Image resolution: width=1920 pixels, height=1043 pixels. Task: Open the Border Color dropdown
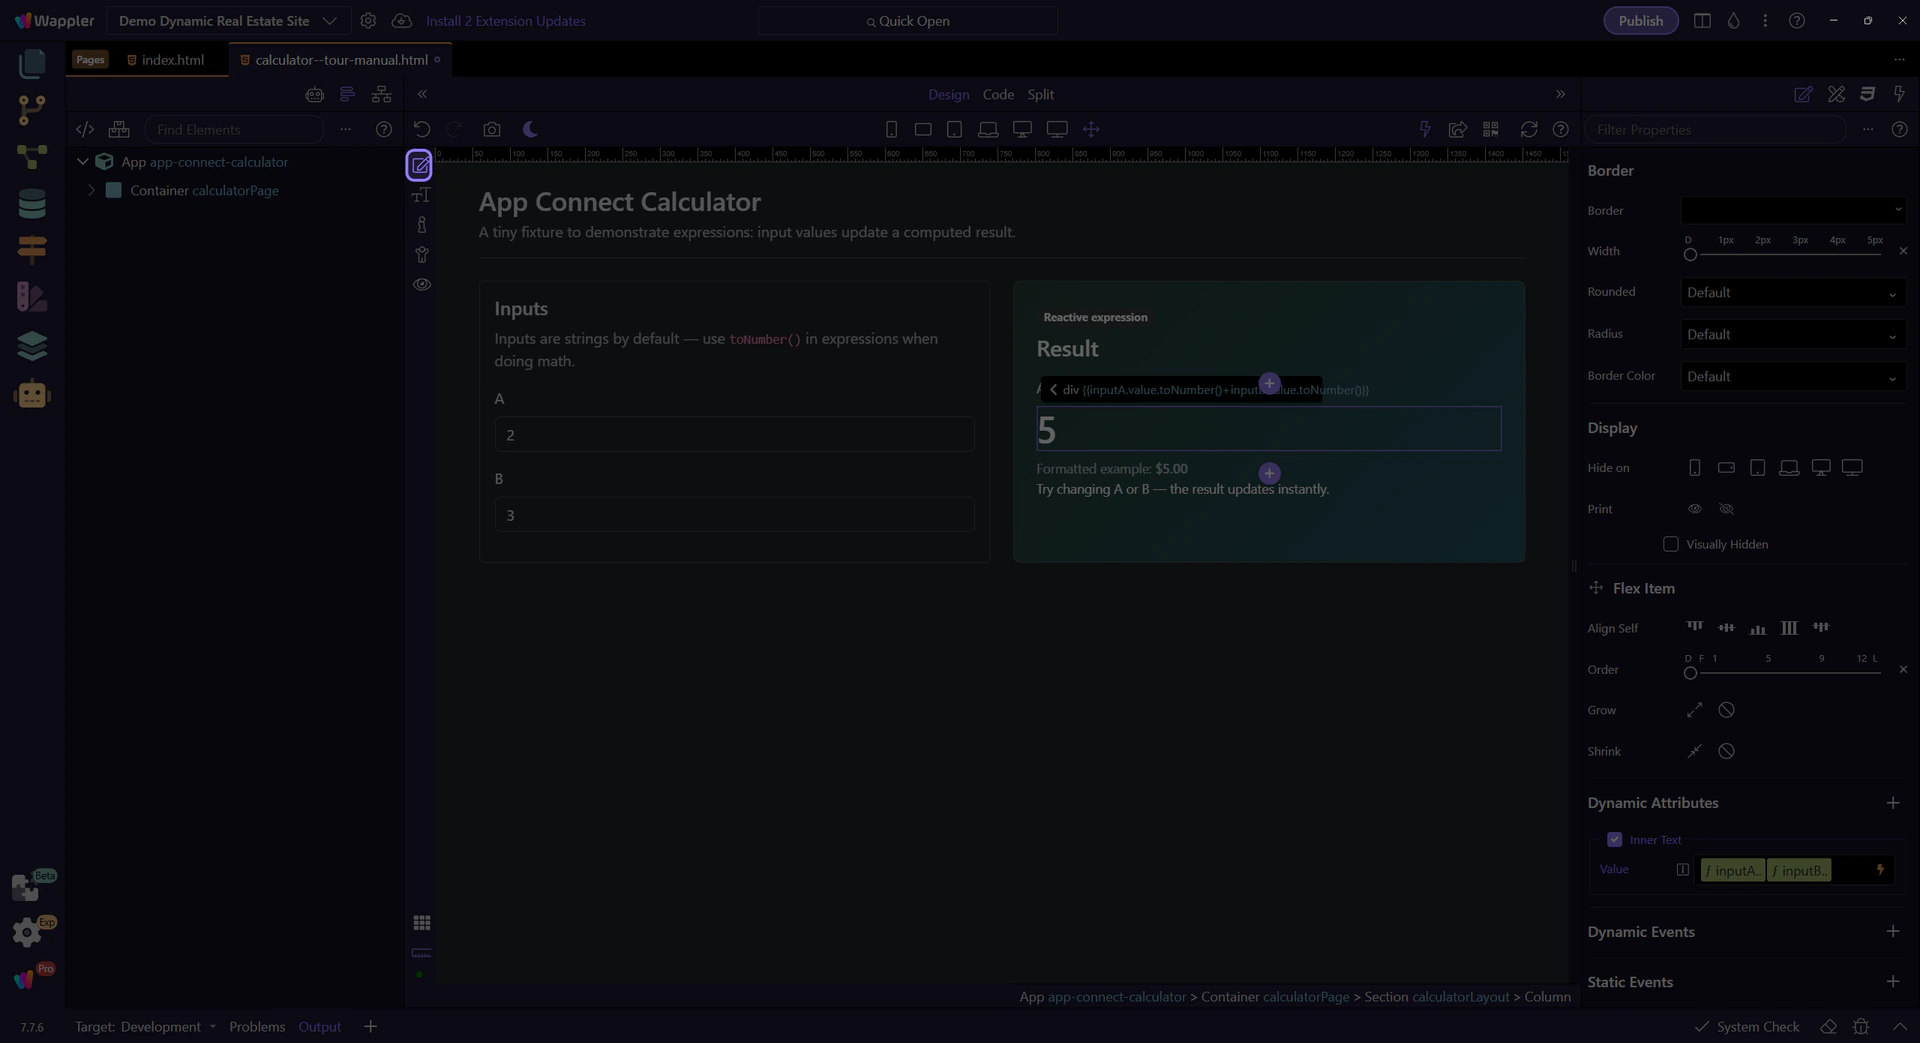coord(1791,377)
